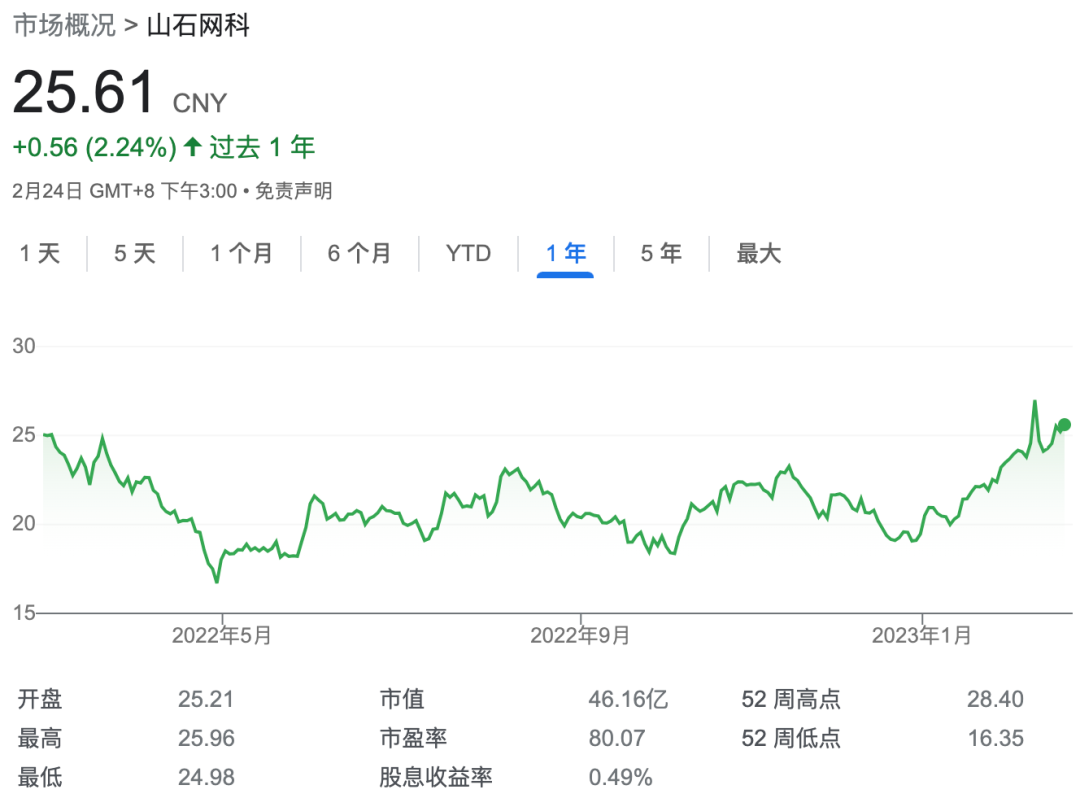Switch to the 6 个月 range tab
The width and height of the screenshot is (1080, 807).
[360, 253]
